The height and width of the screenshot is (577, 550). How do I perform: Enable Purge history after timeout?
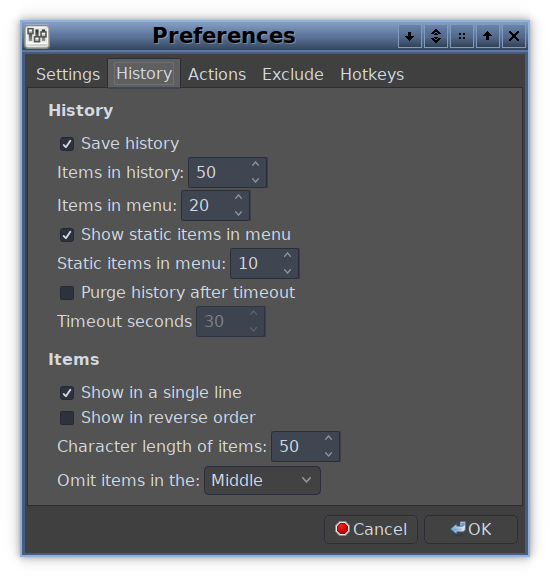pos(67,293)
